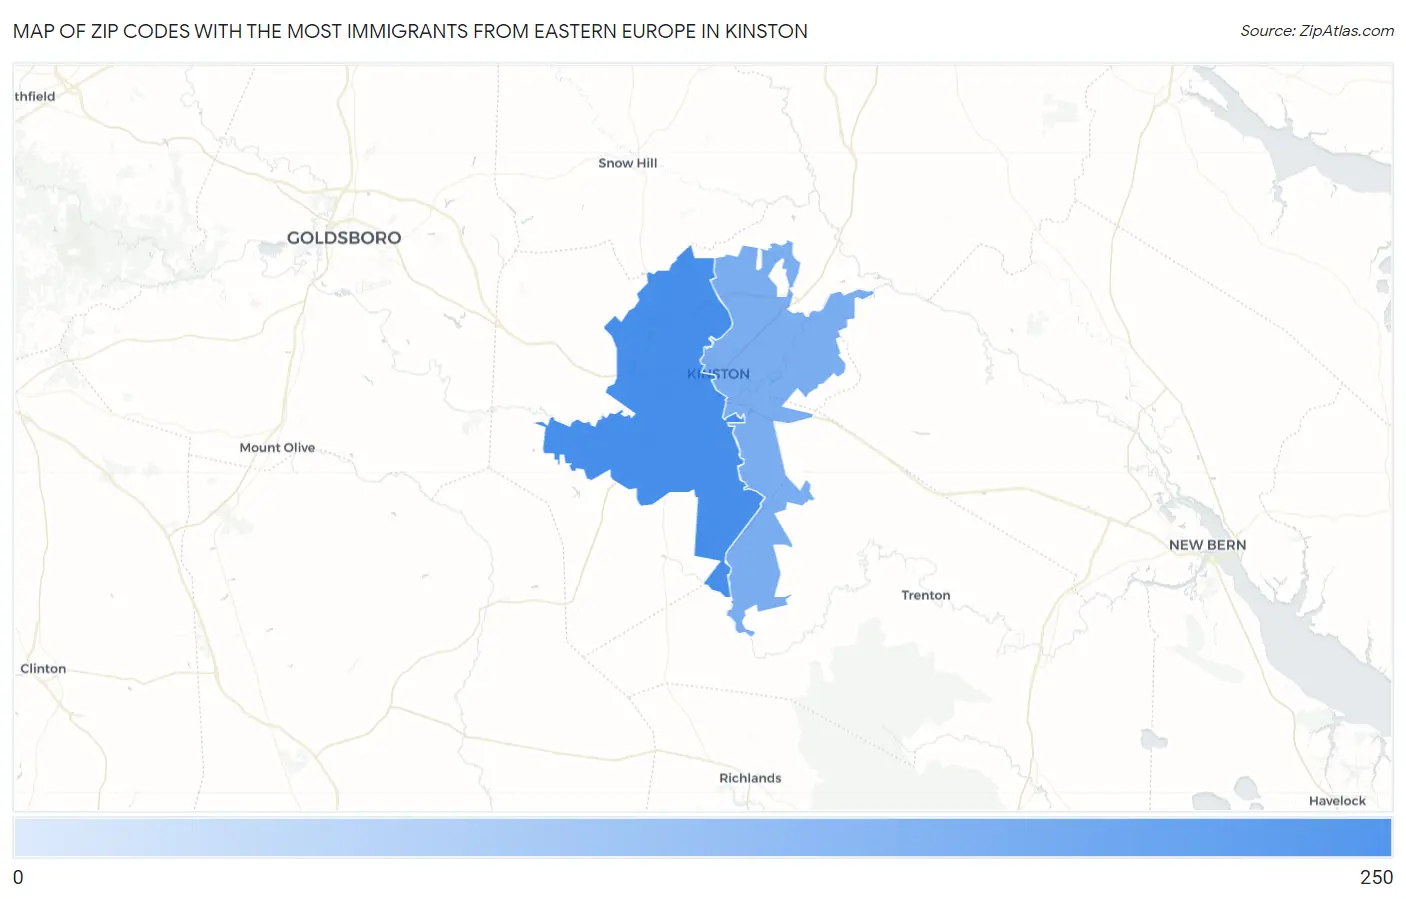Click the Goldsboro city label

tap(344, 238)
